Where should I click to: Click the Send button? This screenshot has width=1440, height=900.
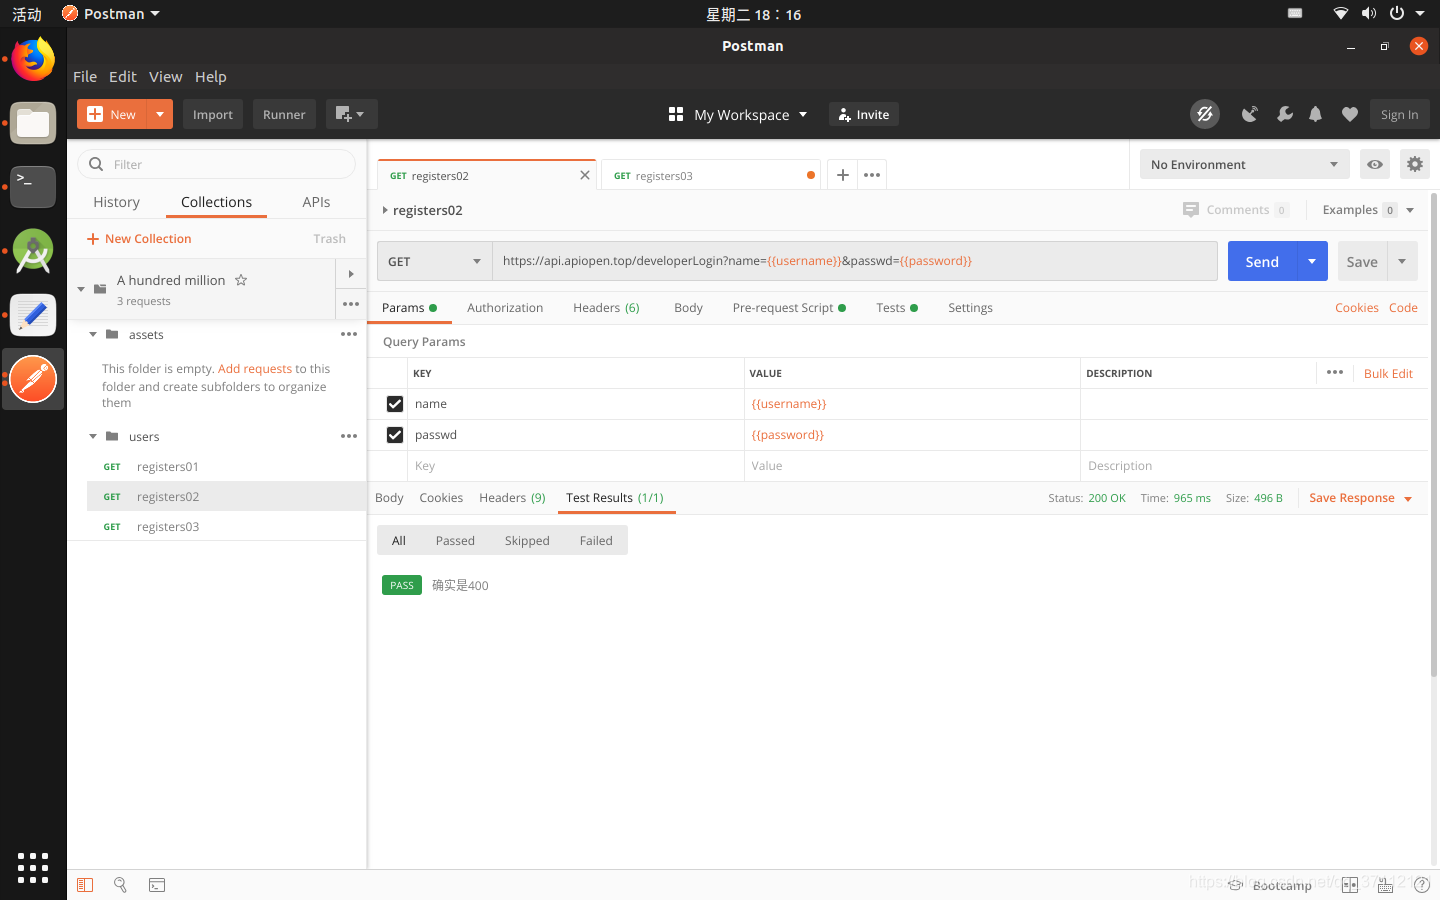(1262, 261)
